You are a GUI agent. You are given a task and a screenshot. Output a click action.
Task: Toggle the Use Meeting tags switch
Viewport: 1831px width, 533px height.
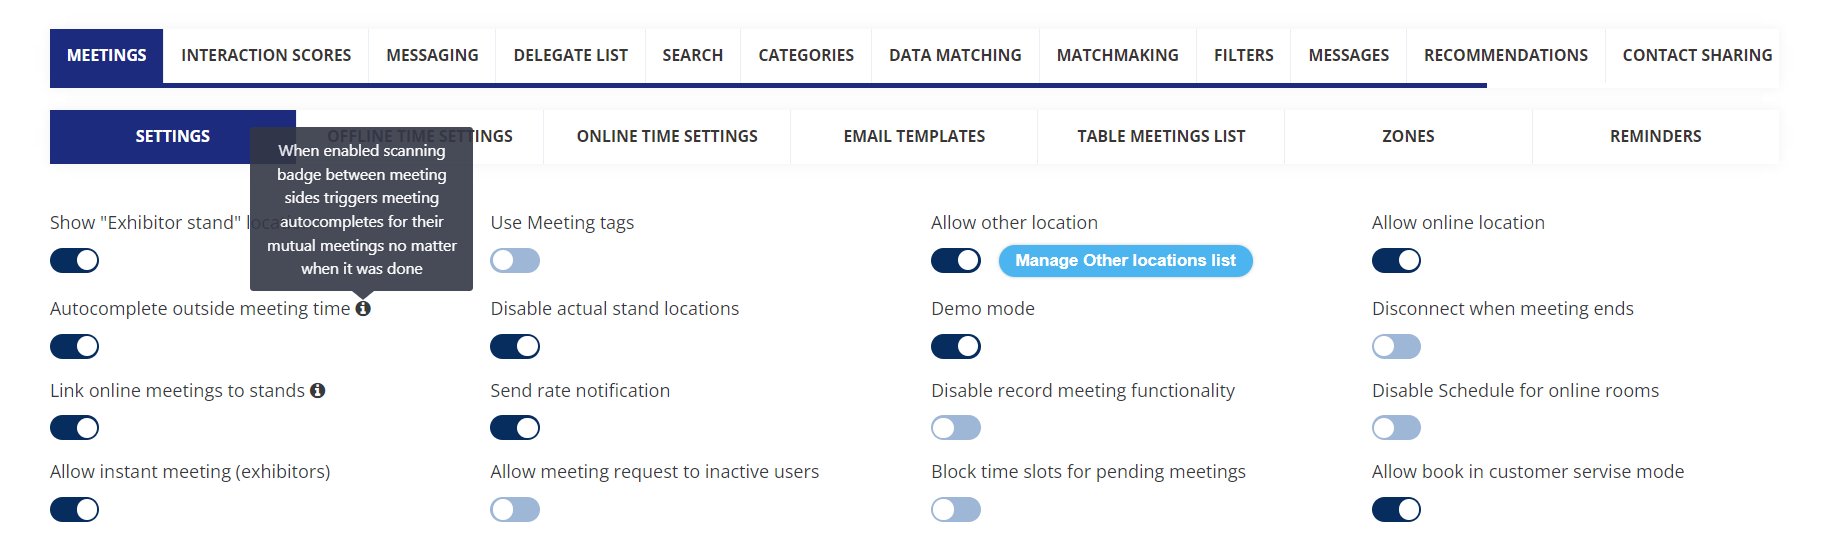tap(515, 261)
